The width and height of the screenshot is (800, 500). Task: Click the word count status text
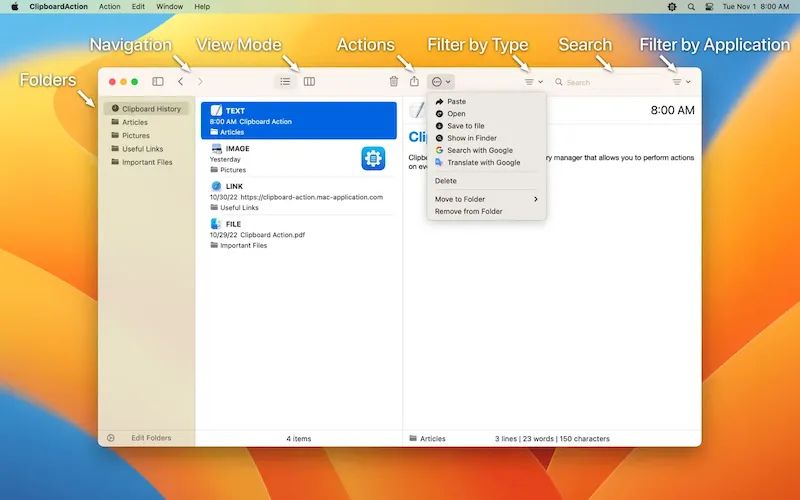[552, 438]
